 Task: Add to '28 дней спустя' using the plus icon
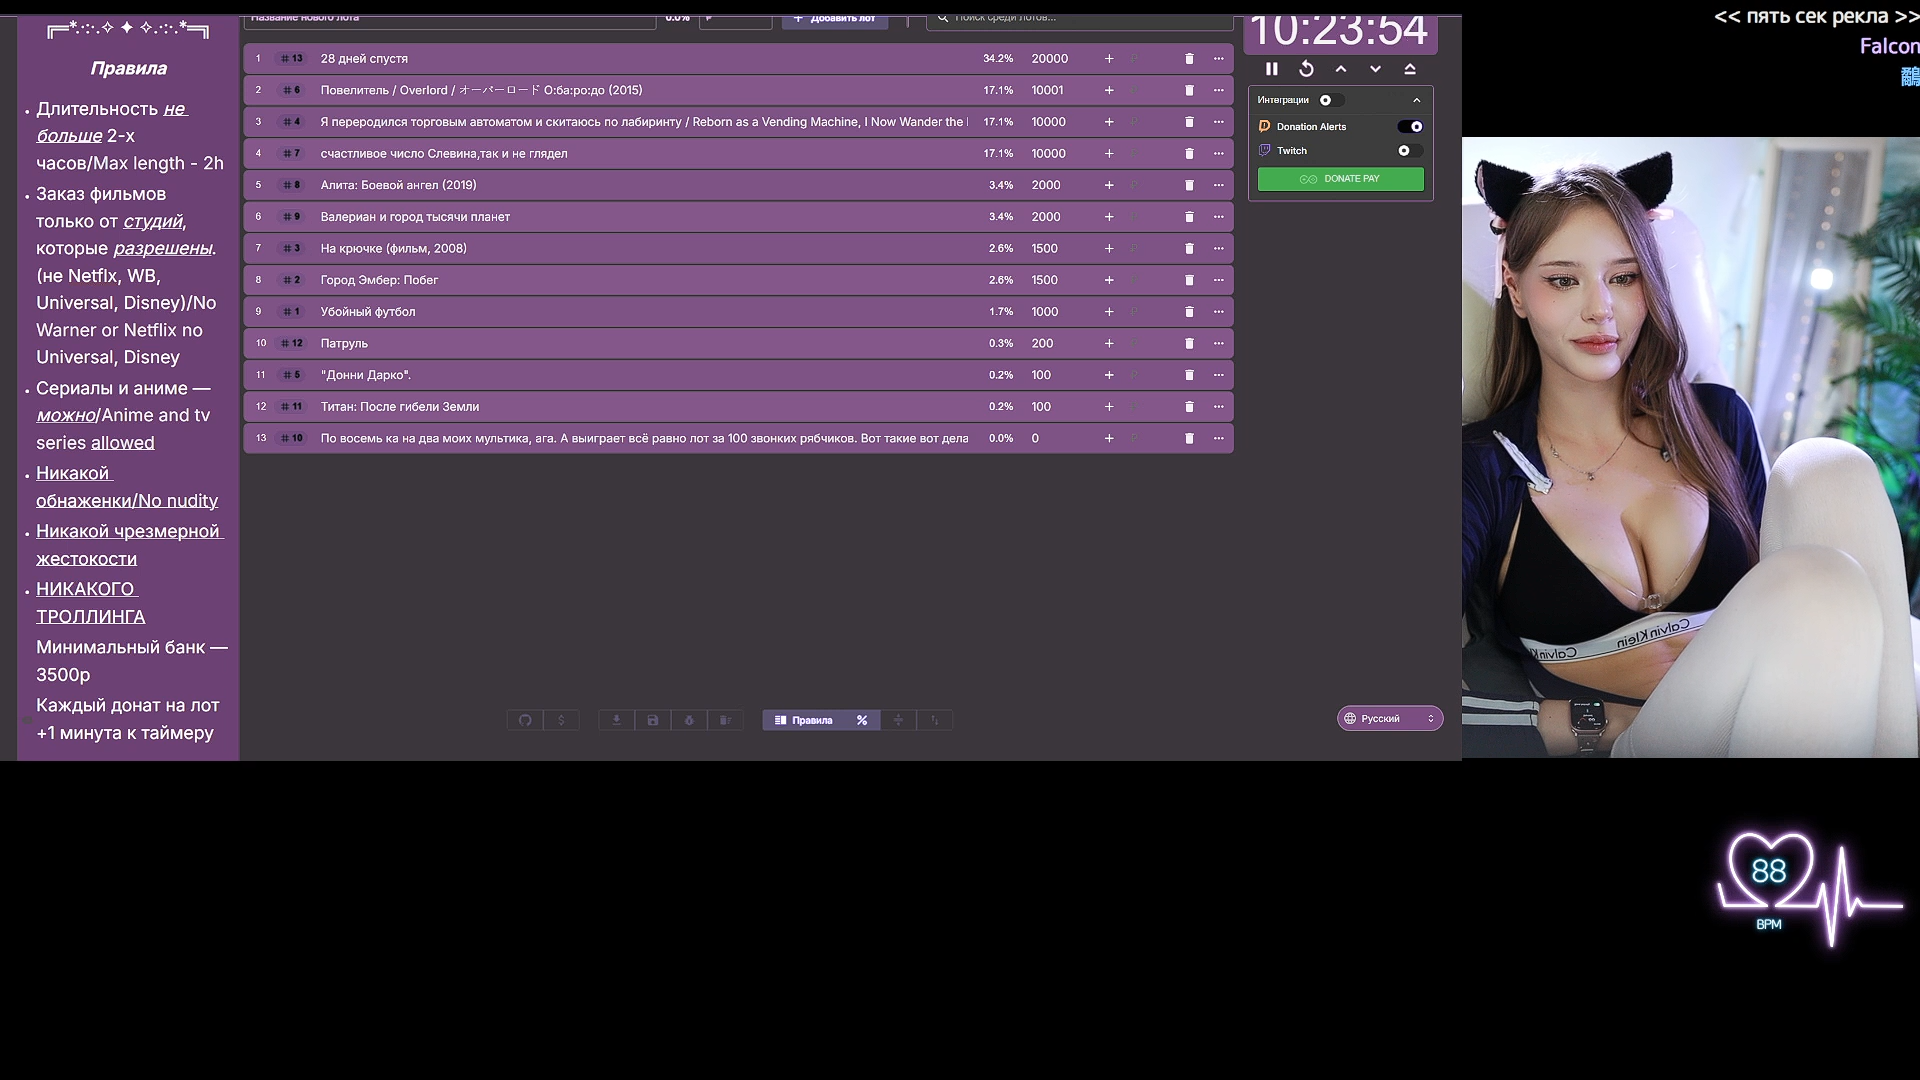click(1109, 59)
